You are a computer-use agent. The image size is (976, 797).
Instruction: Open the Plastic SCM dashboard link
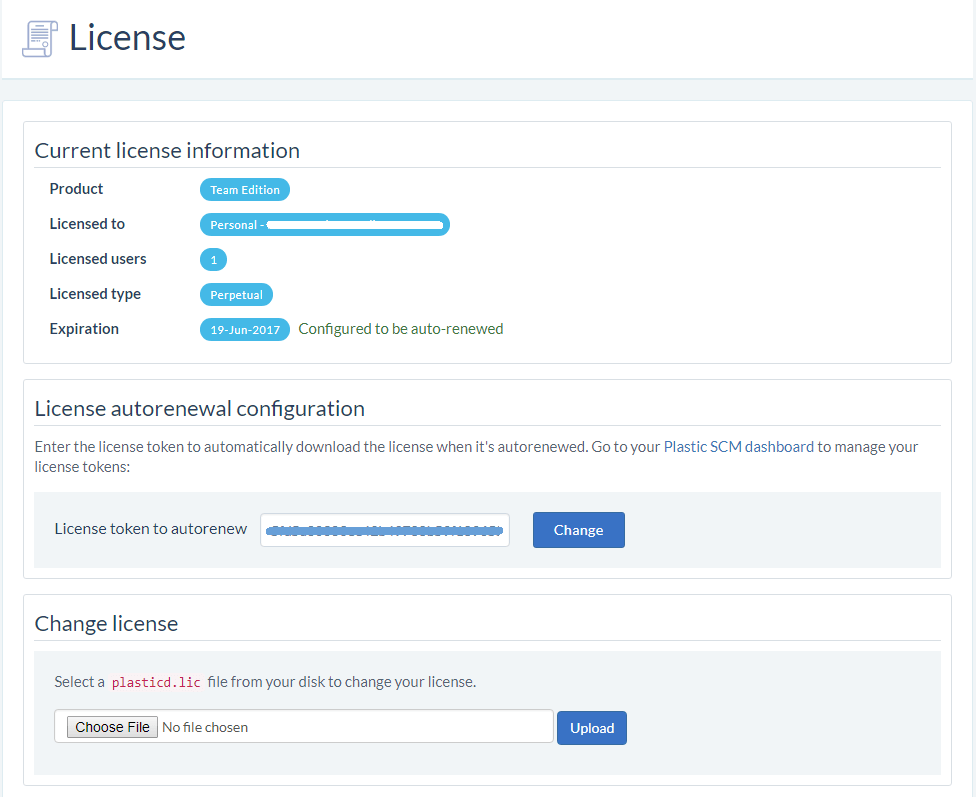(x=738, y=446)
